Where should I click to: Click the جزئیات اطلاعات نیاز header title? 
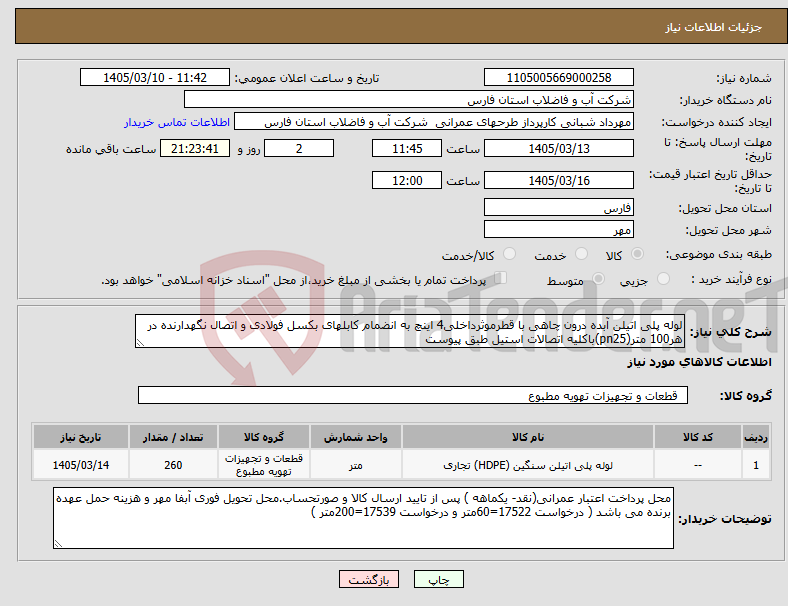(714, 27)
